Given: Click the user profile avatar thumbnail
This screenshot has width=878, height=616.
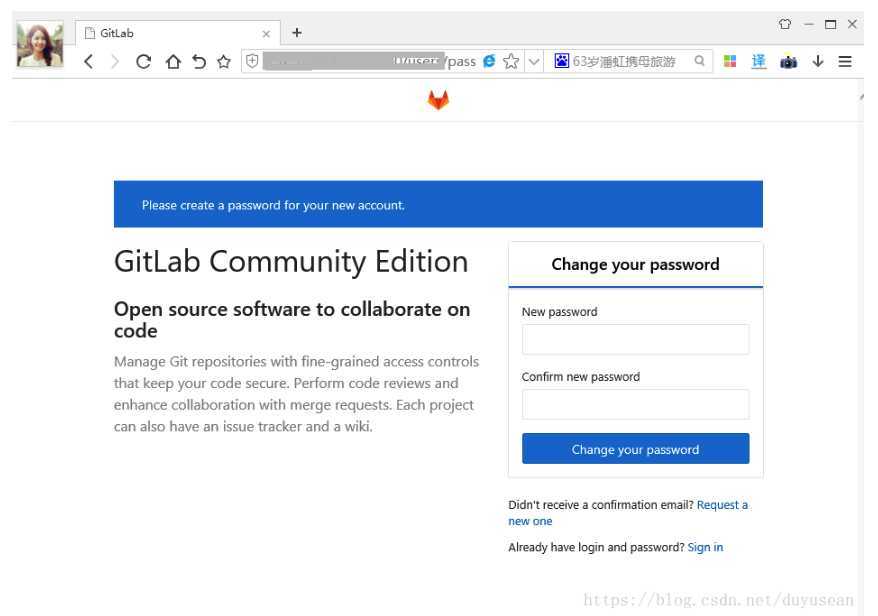Looking at the screenshot, I should (x=40, y=44).
